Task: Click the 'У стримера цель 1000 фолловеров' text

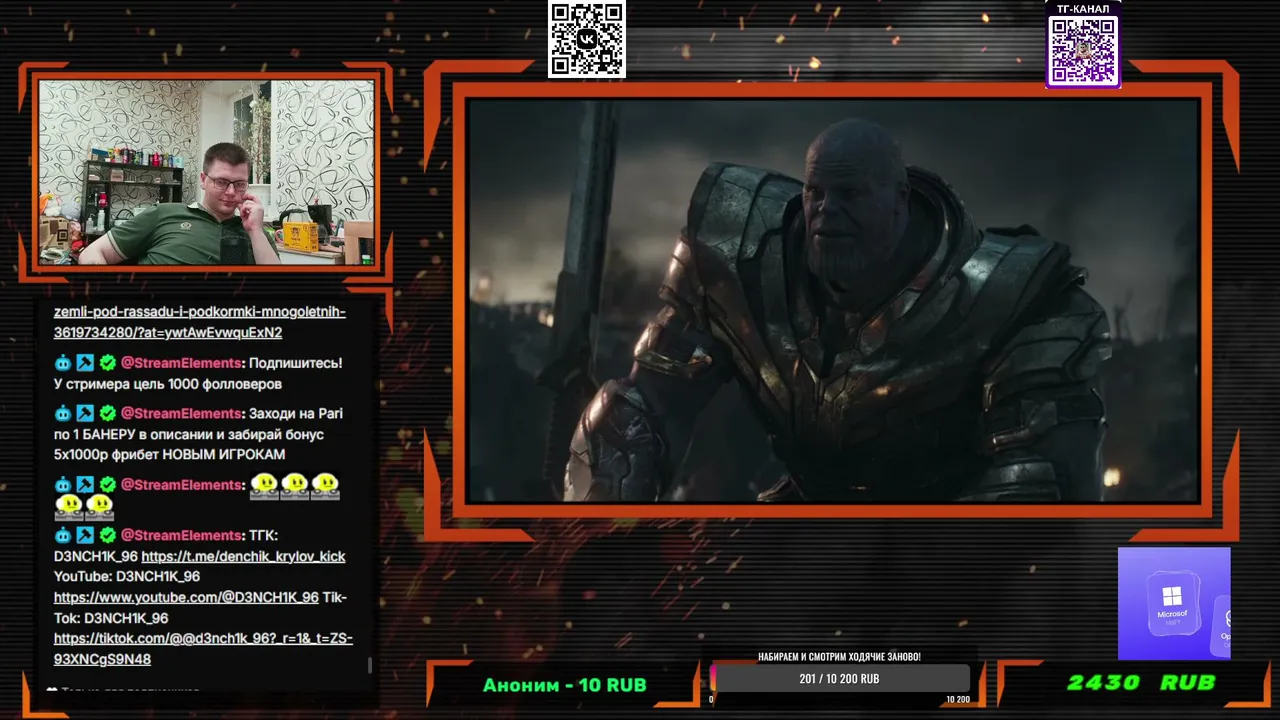Action: coord(168,384)
